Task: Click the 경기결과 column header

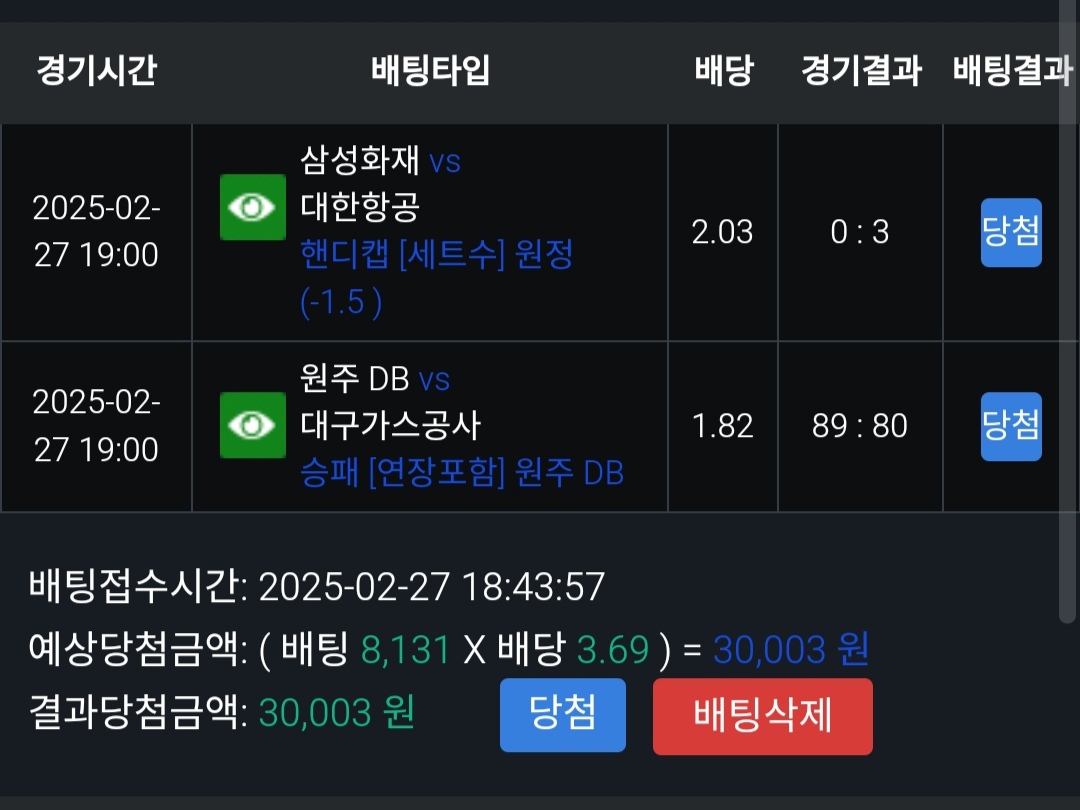Action: pyautogui.click(x=860, y=71)
